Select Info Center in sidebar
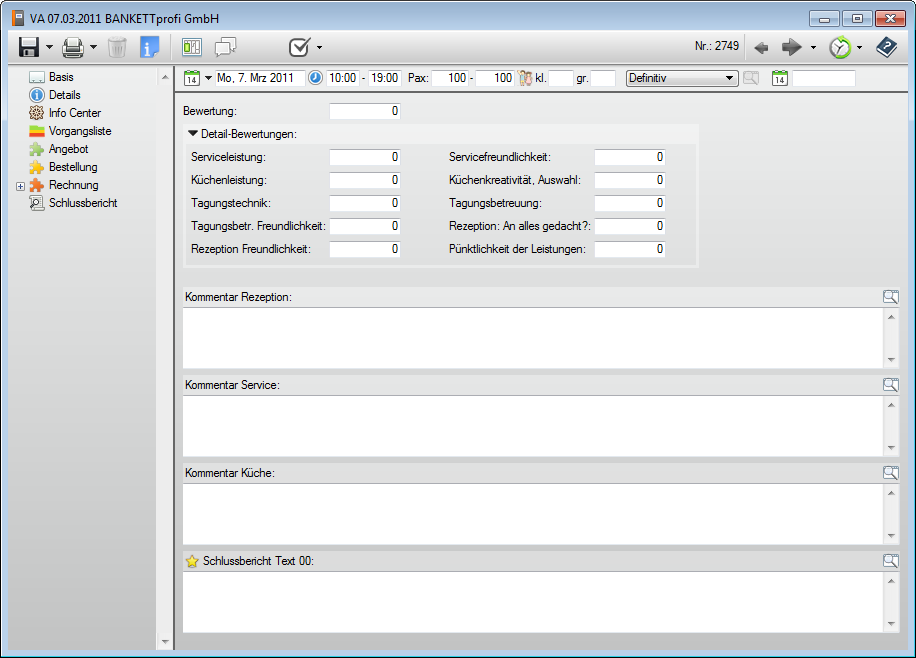This screenshot has width=916, height=658. point(74,113)
